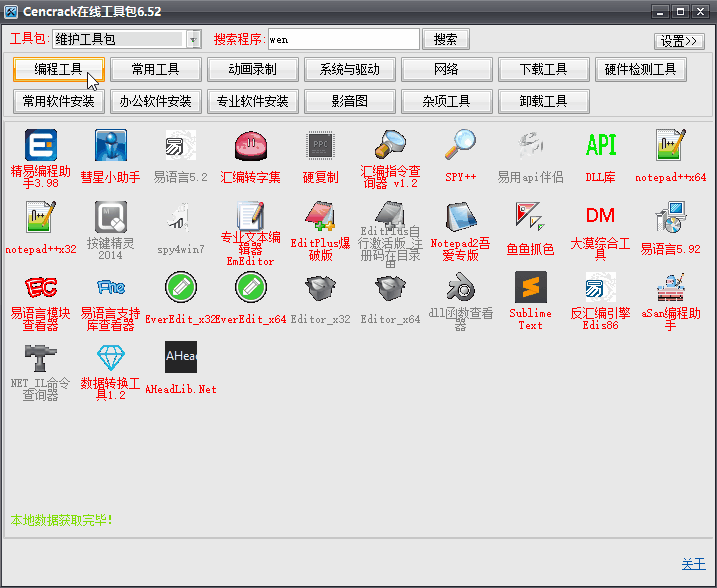Click the 大漠综合工具 DM icon

(x=601, y=216)
